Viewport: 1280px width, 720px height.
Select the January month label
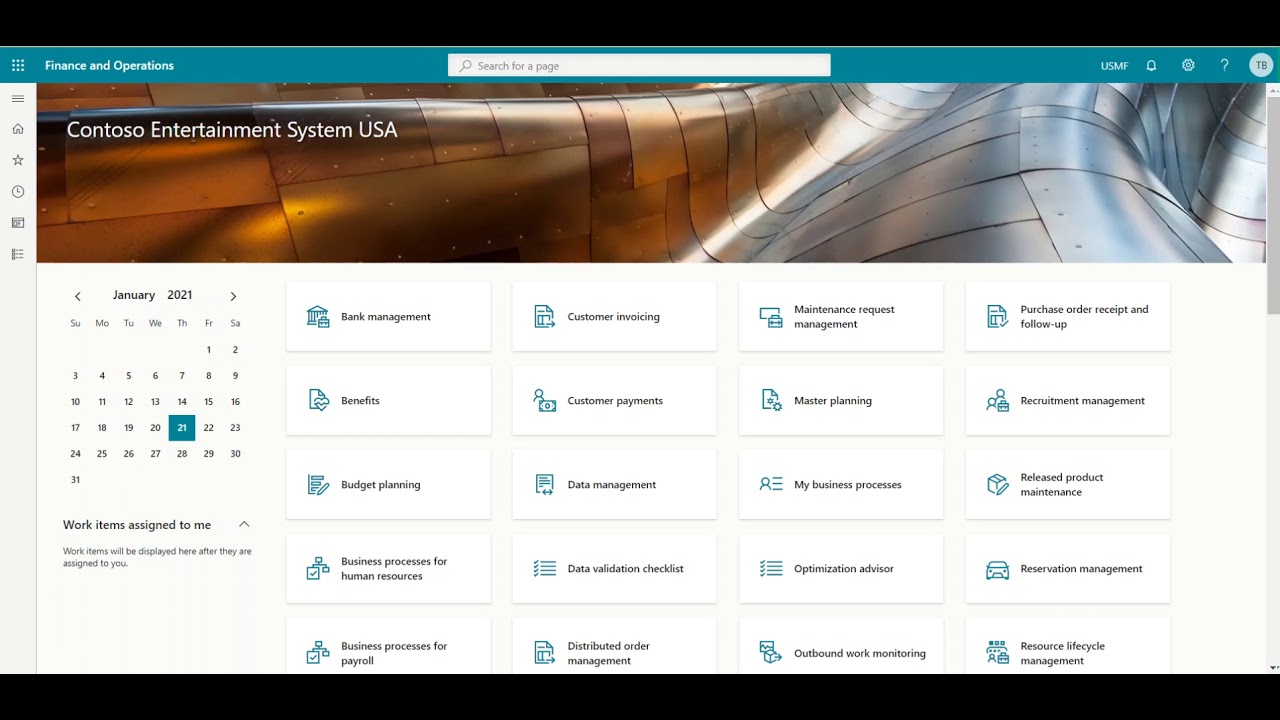pos(134,295)
